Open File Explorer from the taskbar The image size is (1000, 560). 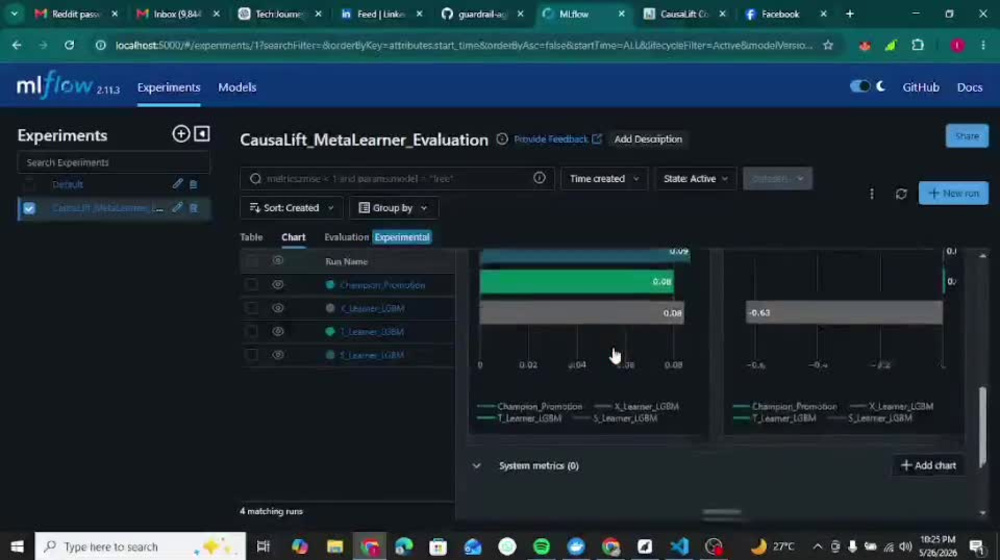[x=335, y=547]
